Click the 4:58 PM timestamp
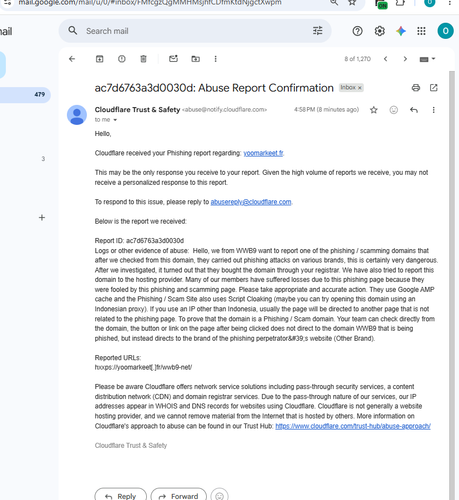 (326, 110)
